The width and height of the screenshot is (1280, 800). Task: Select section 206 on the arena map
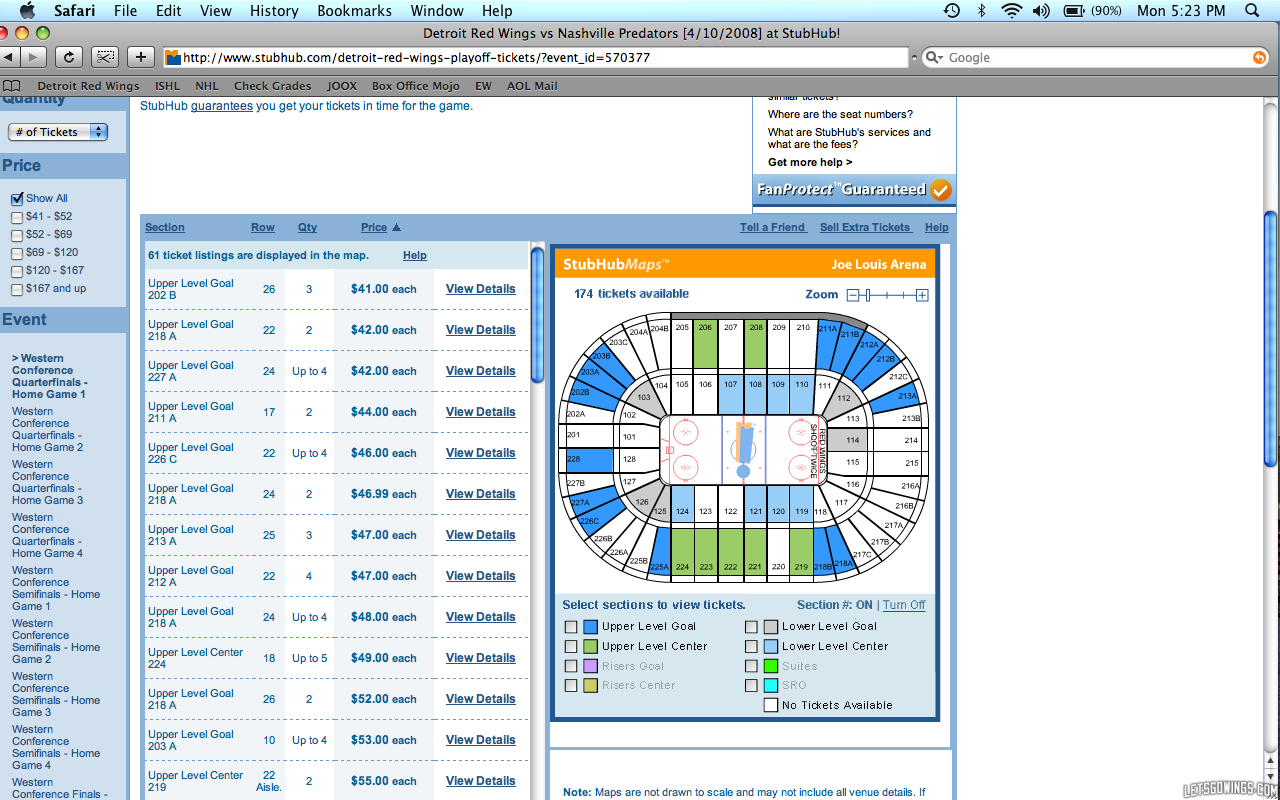pyautogui.click(x=706, y=343)
